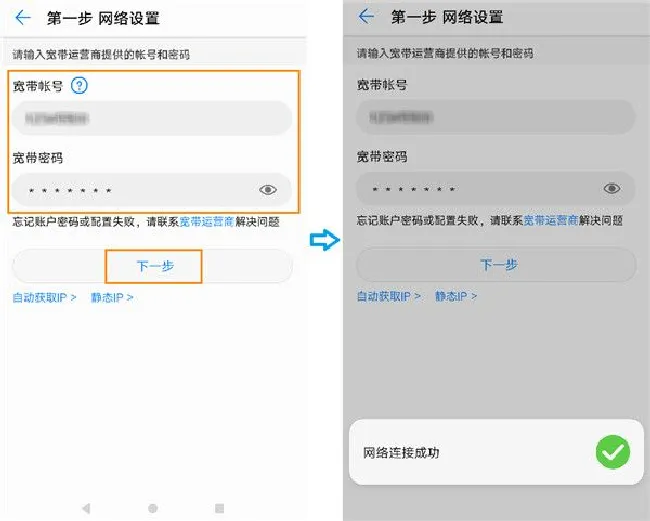Click the 宽带密码 input field in left screen
Image resolution: width=650 pixels, height=521 pixels.
click(x=152, y=190)
